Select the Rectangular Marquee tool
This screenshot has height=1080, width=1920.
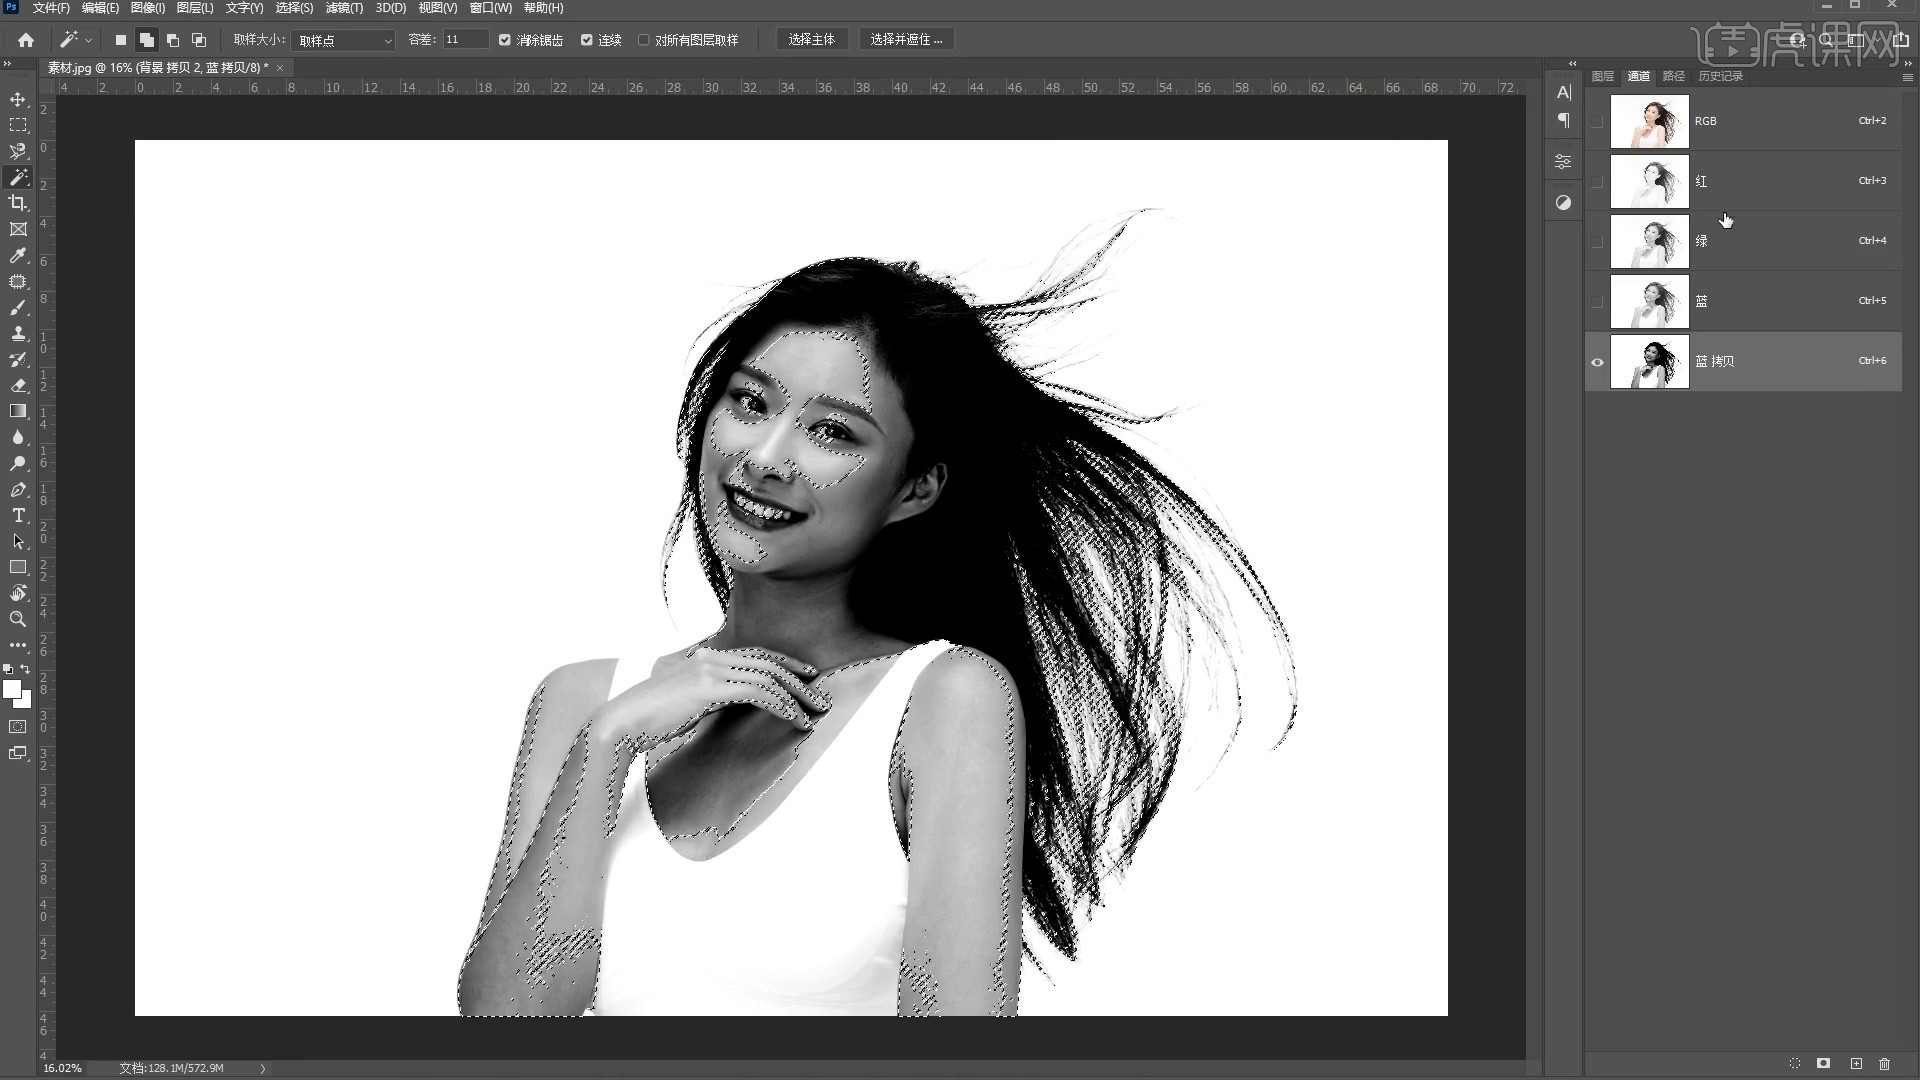[x=18, y=125]
